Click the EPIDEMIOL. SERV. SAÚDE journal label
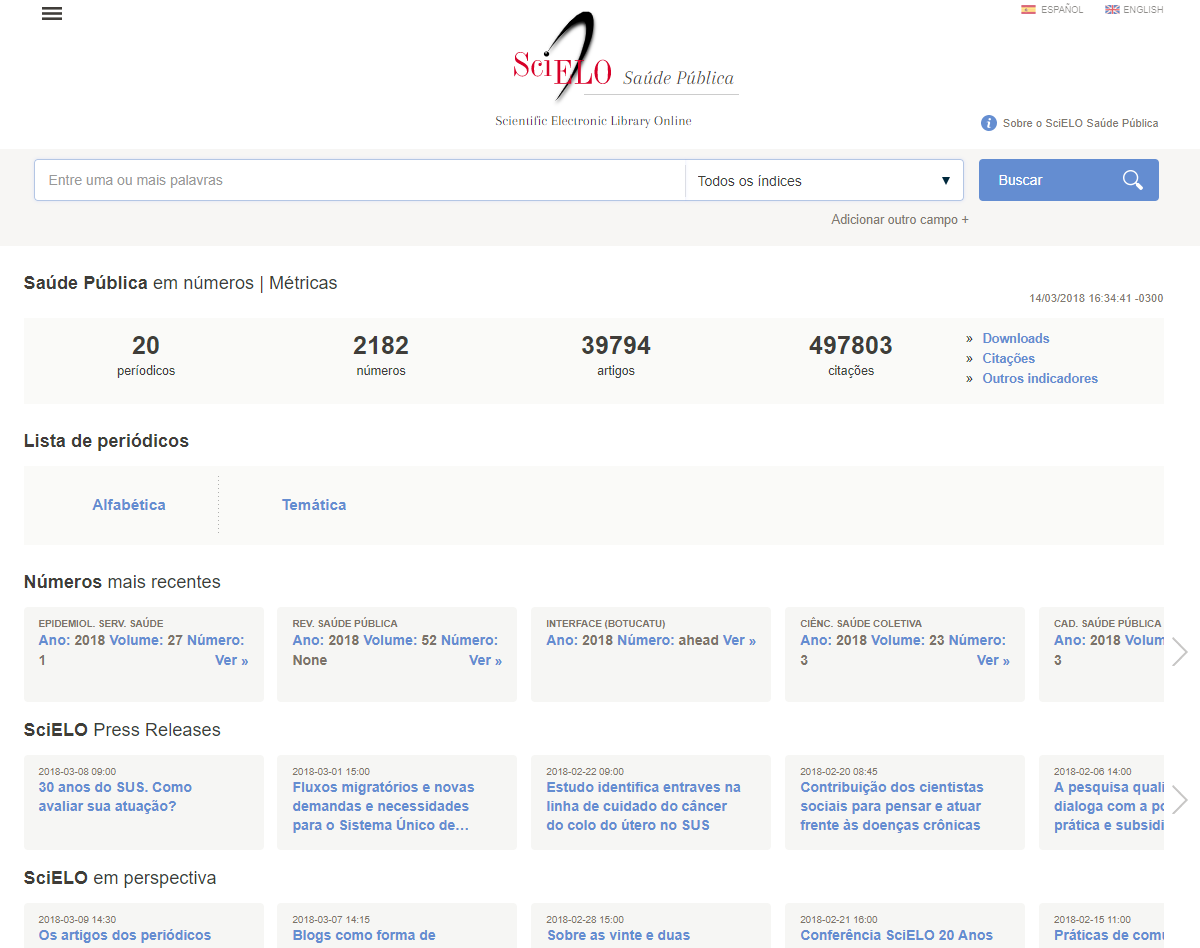Image resolution: width=1200 pixels, height=948 pixels. [101, 623]
